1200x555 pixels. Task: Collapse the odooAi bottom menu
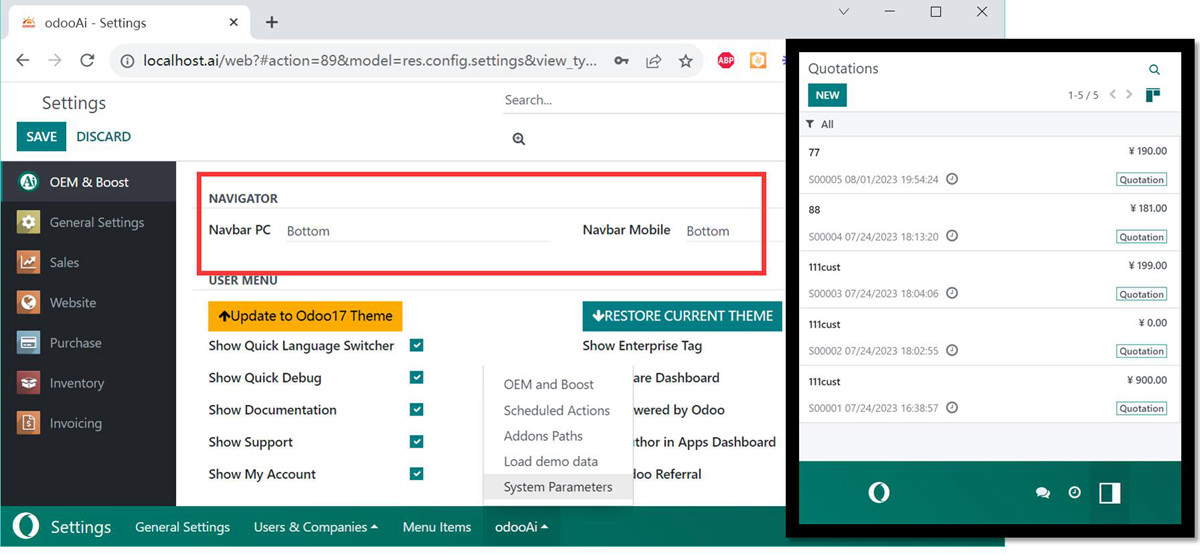click(524, 527)
